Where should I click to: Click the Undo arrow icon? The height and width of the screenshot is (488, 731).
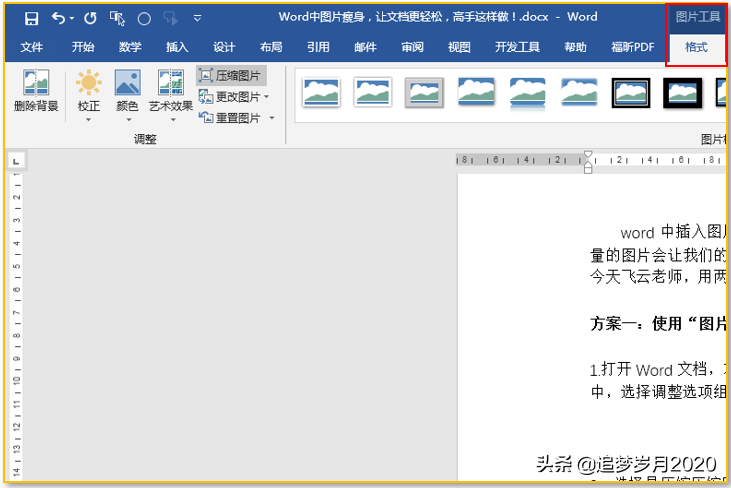(x=58, y=19)
